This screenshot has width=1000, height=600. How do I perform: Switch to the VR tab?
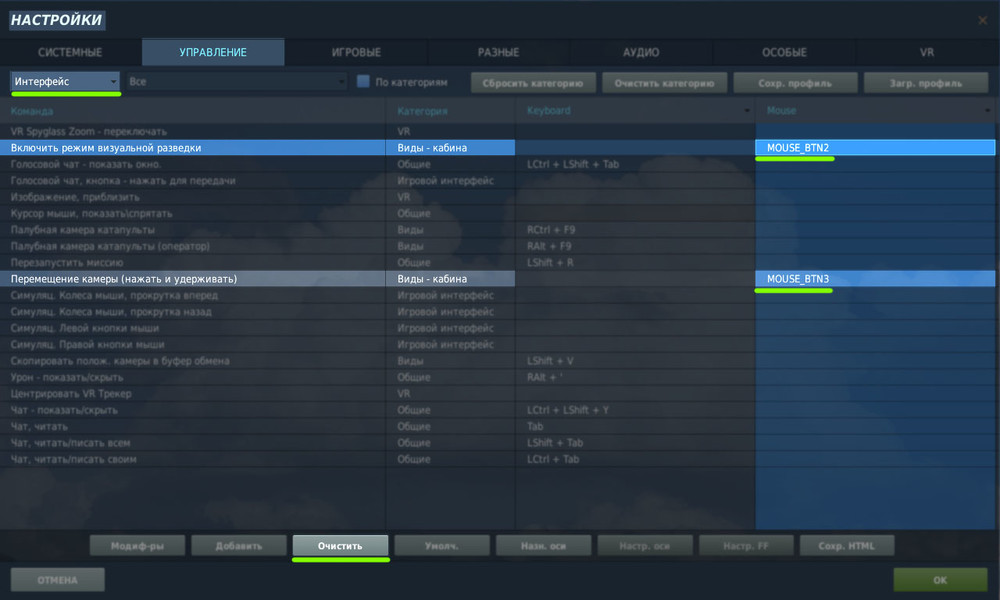(925, 52)
